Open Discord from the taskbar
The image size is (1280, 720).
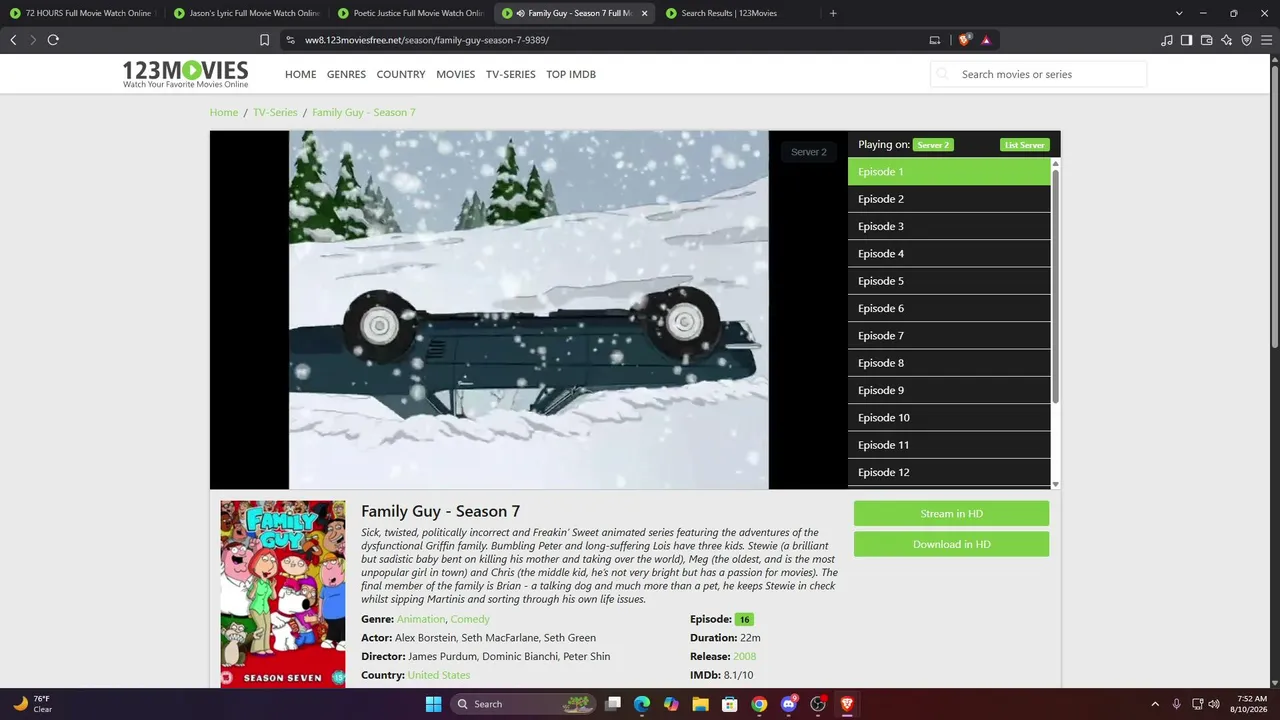click(x=789, y=704)
